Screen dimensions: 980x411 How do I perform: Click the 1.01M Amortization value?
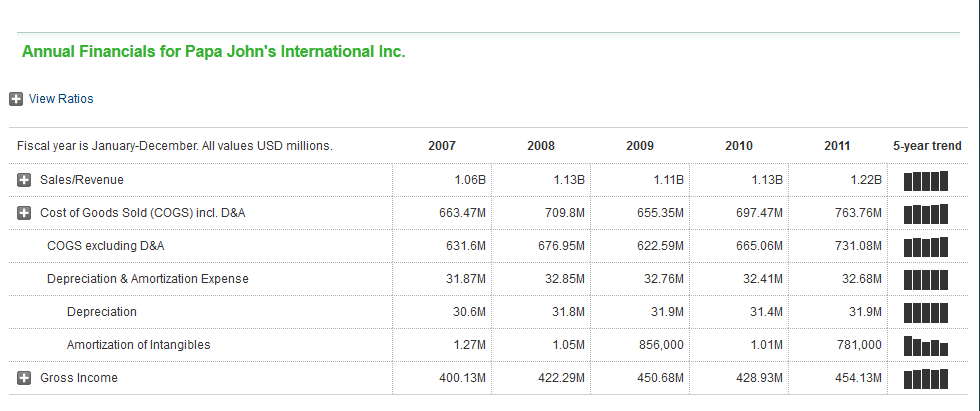pyautogui.click(x=766, y=345)
